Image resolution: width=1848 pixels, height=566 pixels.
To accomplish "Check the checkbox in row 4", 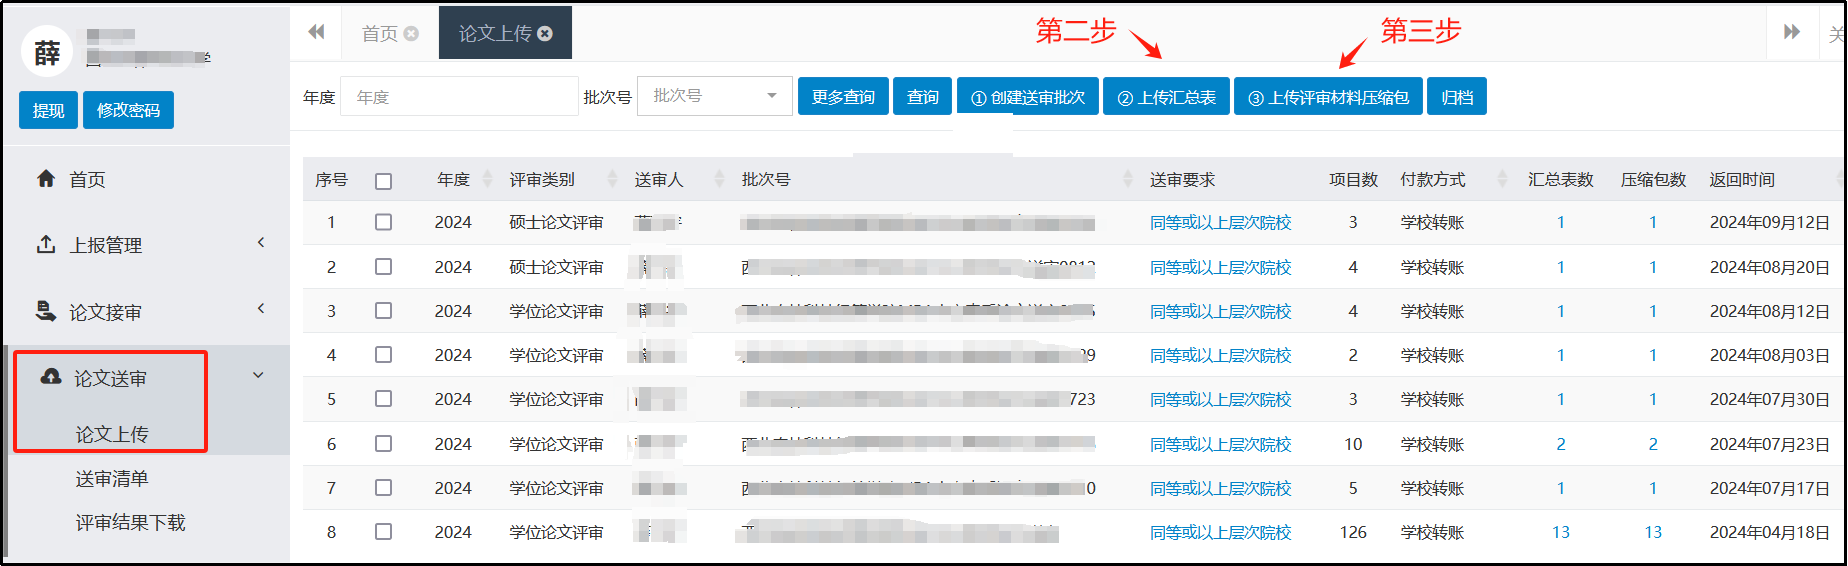I will 383,355.
